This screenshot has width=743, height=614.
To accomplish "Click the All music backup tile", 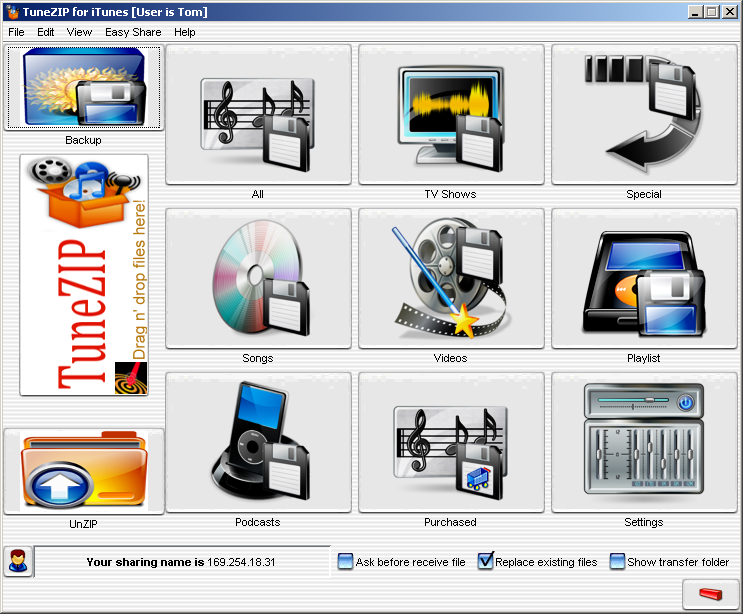I will [258, 115].
